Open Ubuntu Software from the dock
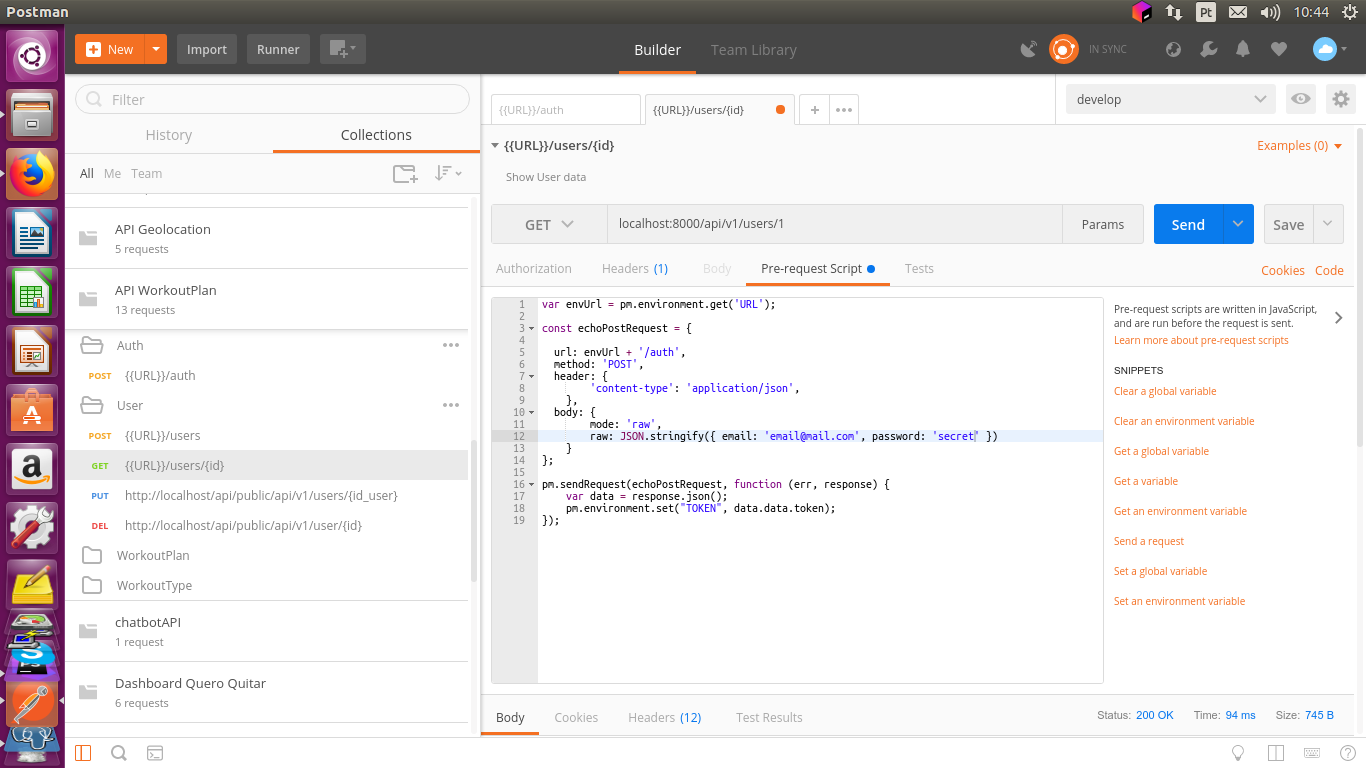Viewport: 1366px width, 768px height. [x=33, y=410]
